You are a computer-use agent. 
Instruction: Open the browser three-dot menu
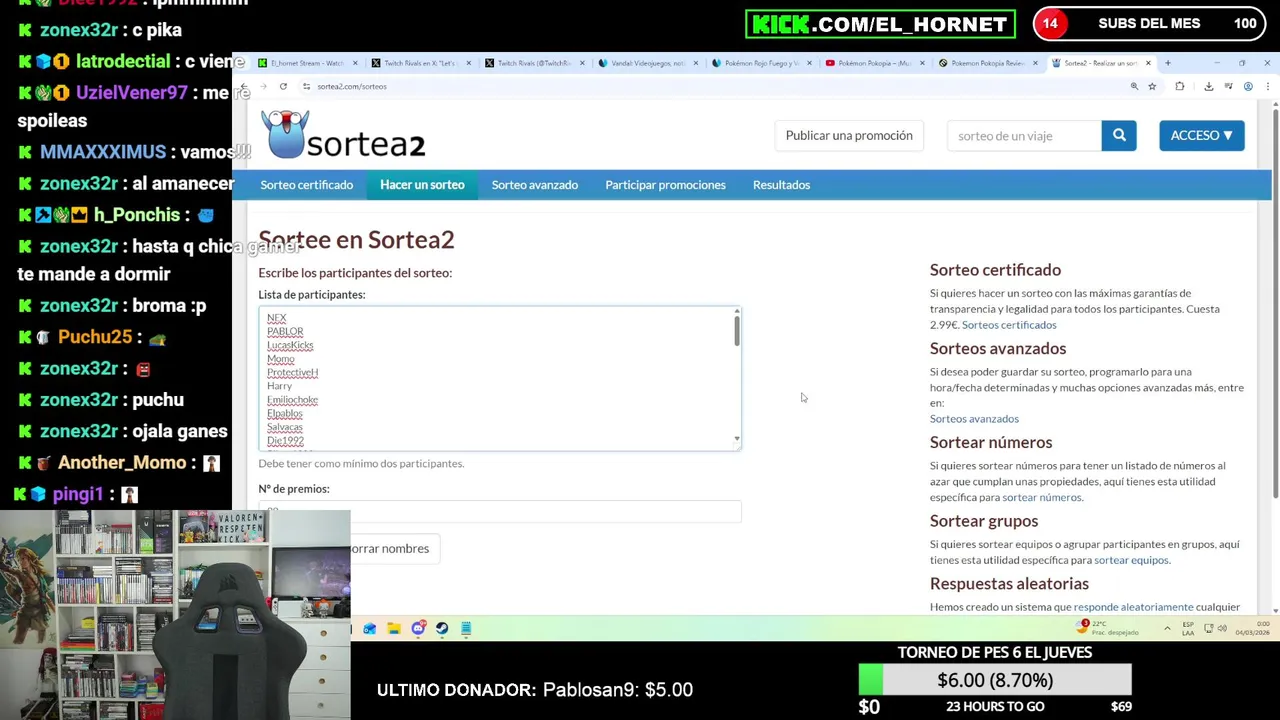(x=1267, y=86)
